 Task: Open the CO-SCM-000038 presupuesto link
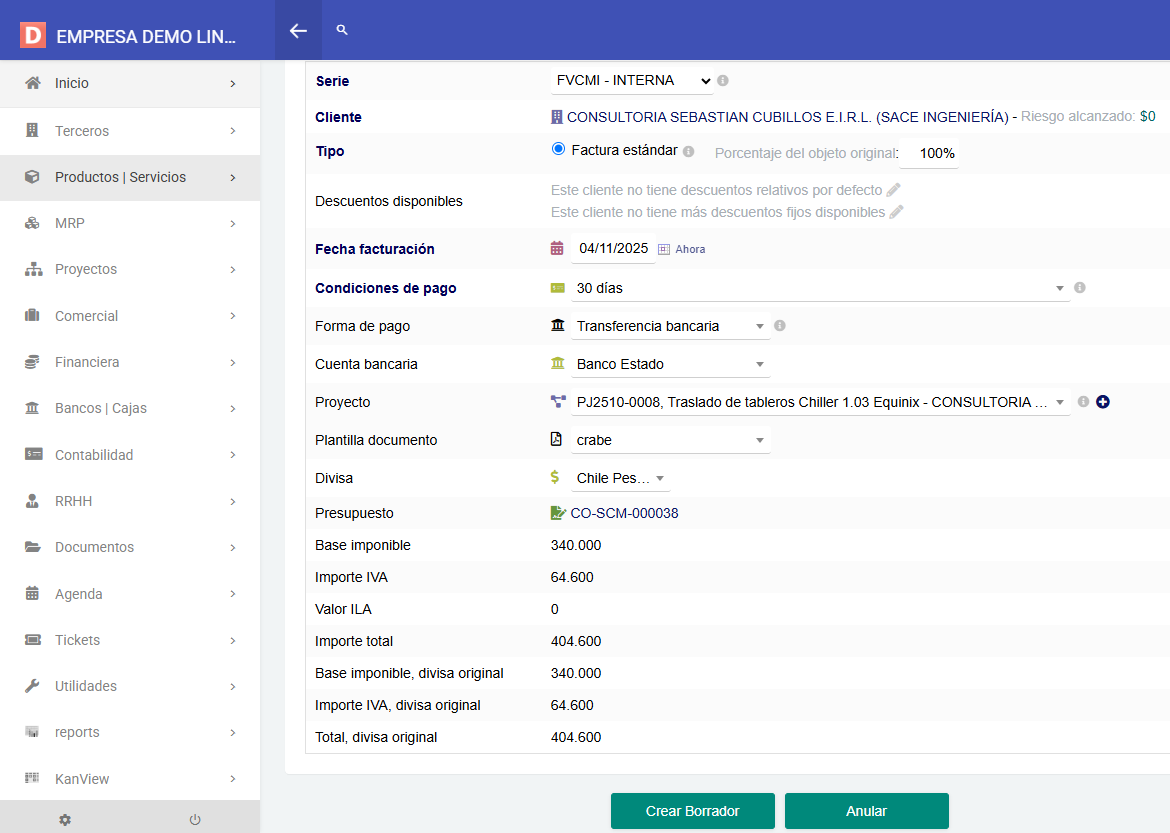tap(624, 513)
